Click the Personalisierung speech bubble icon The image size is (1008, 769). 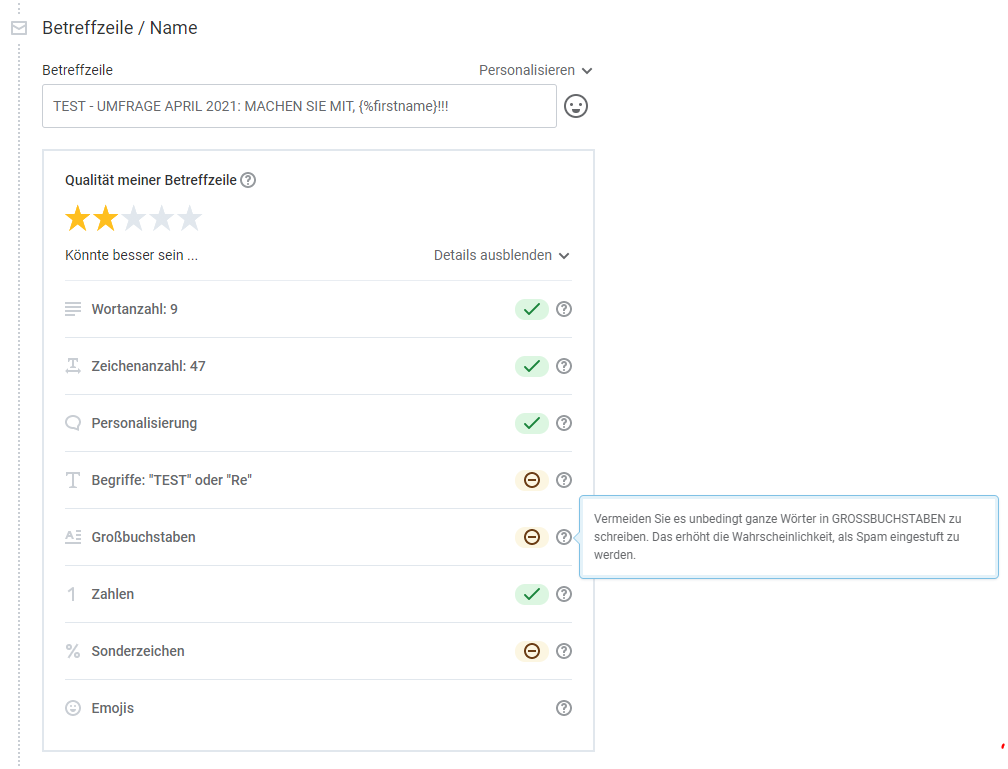71,423
